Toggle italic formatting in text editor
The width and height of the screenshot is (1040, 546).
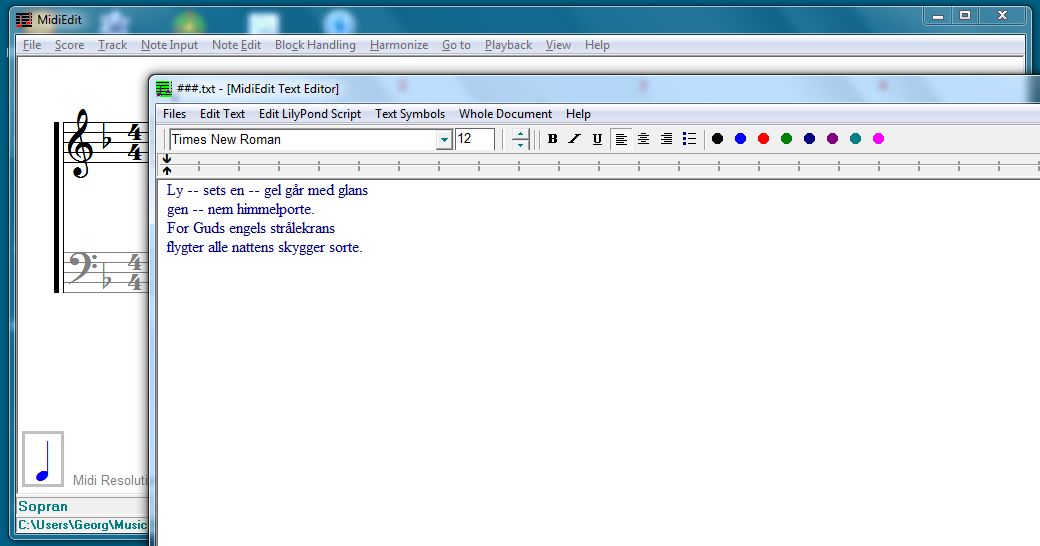[574, 139]
